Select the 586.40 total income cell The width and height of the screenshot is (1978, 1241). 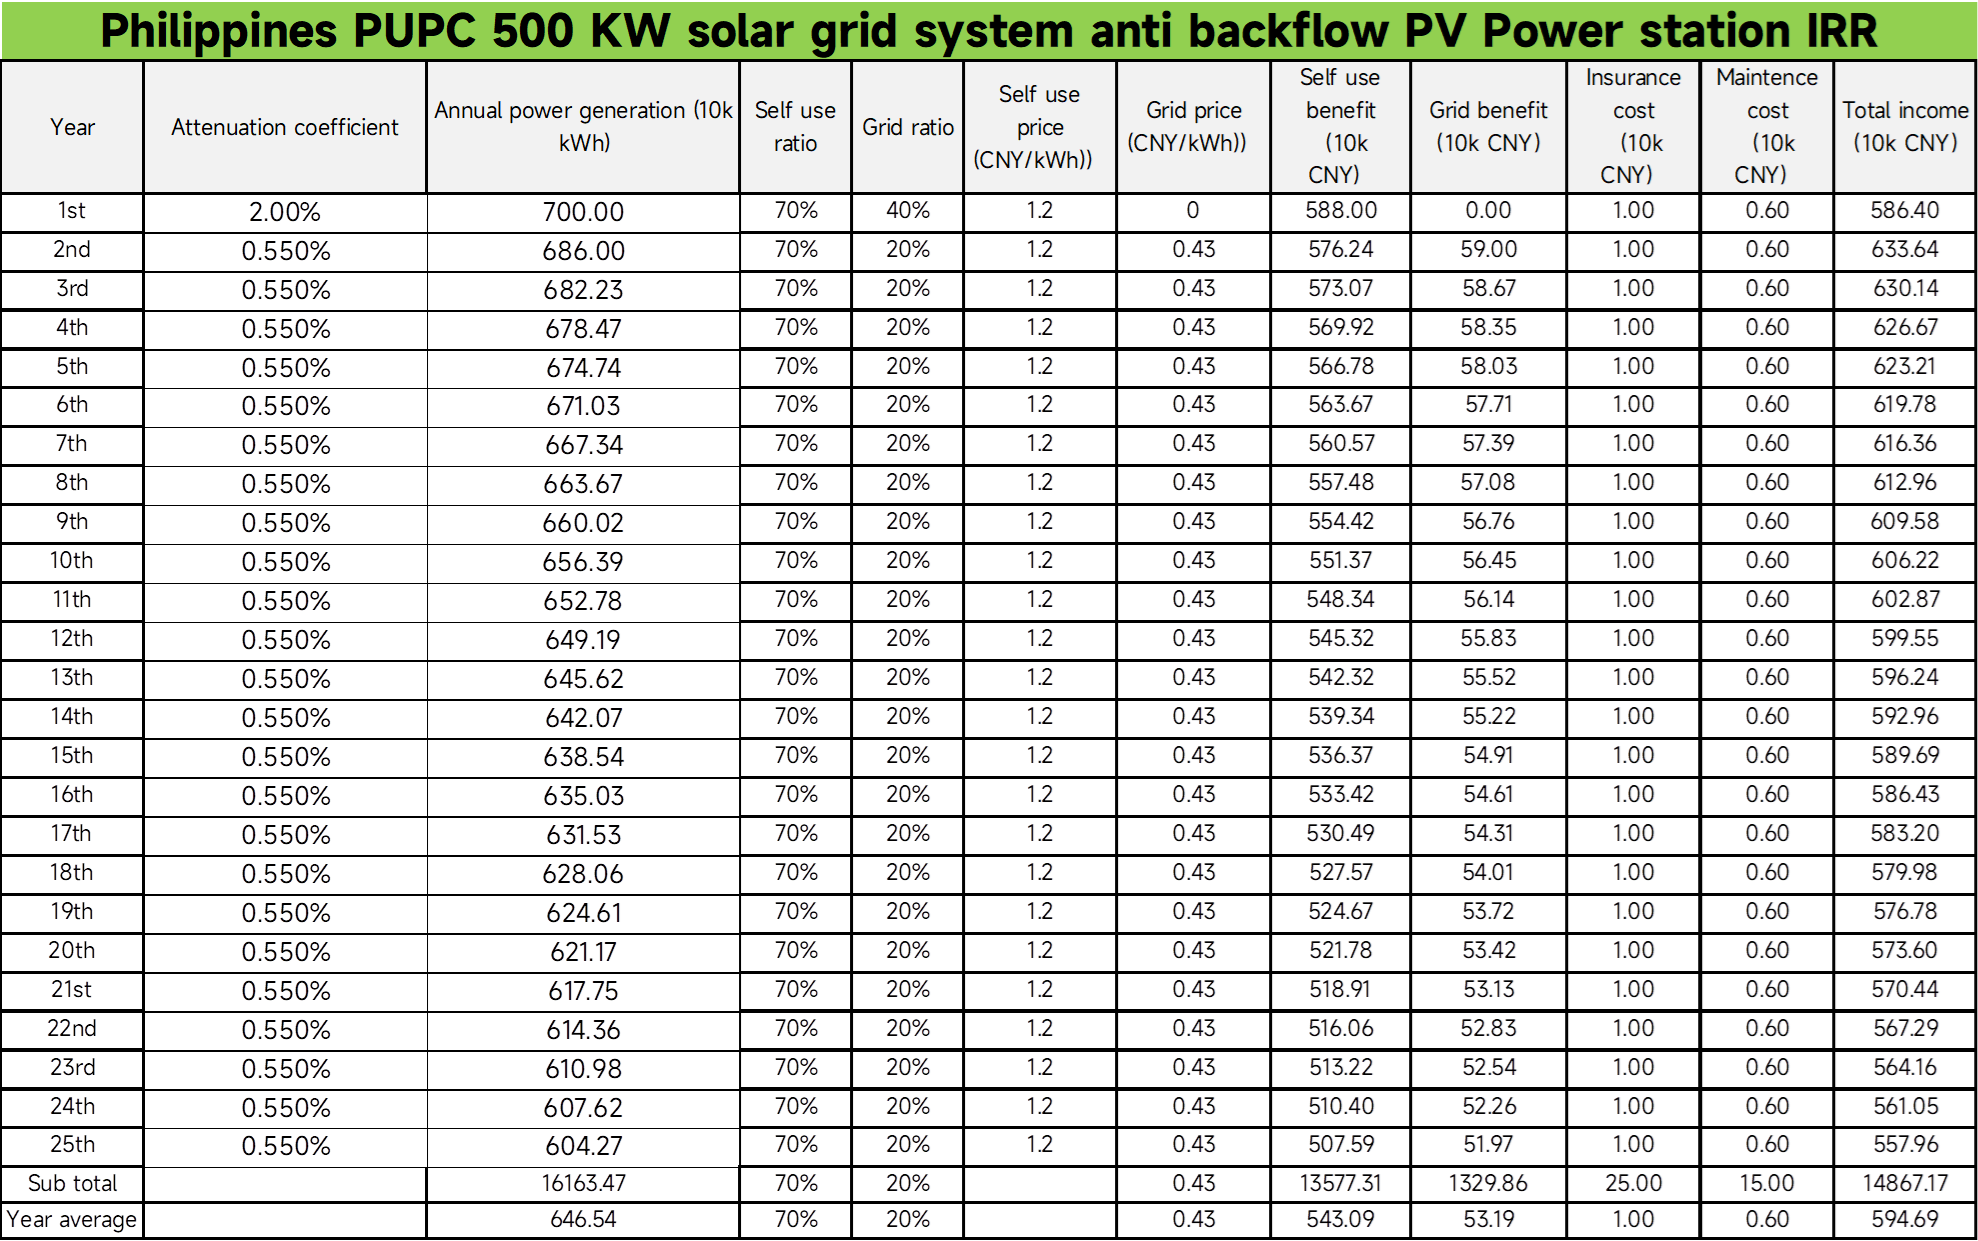(1905, 211)
